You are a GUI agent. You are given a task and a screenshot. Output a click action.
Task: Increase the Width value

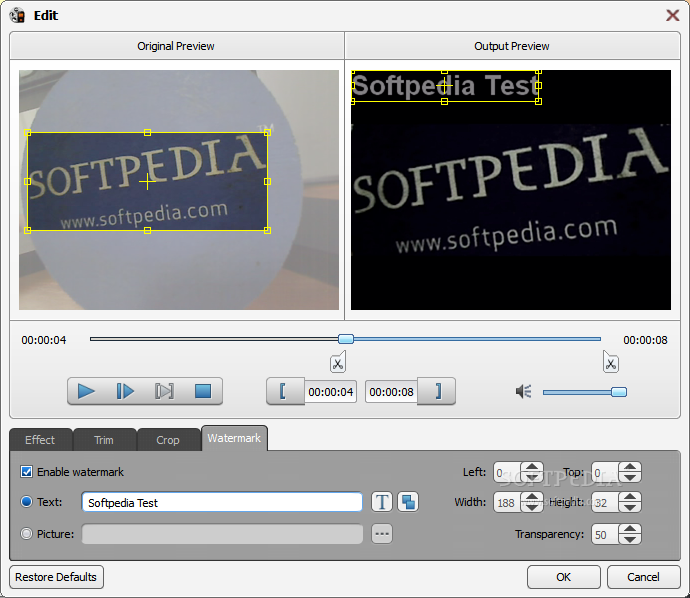(532, 497)
